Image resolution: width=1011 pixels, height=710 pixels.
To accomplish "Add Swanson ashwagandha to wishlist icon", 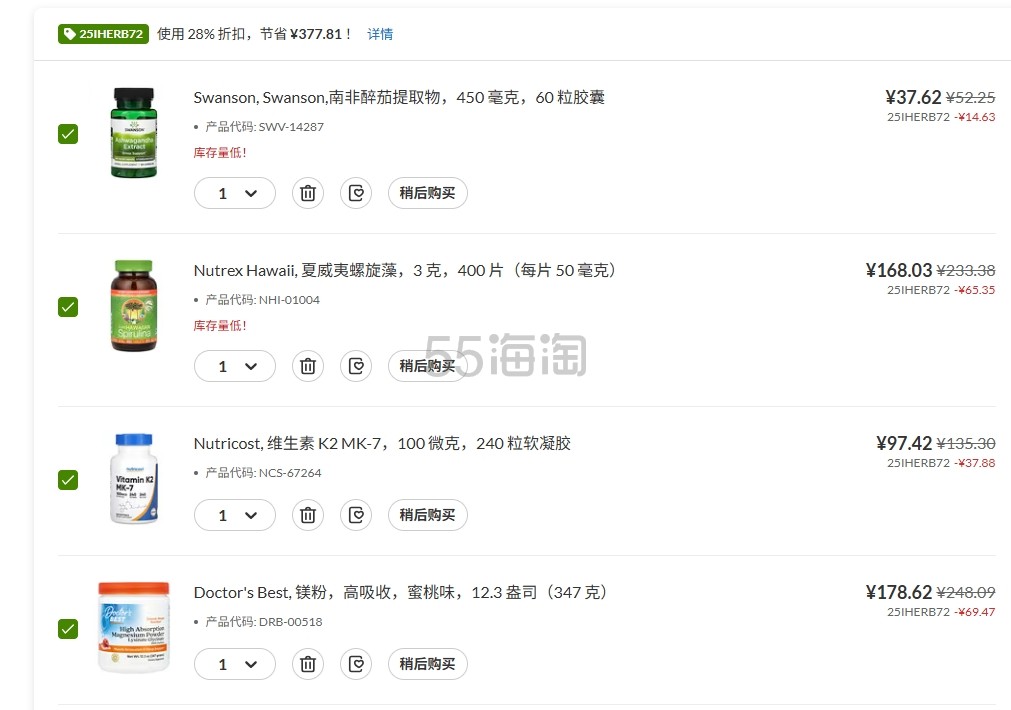I will [356, 193].
